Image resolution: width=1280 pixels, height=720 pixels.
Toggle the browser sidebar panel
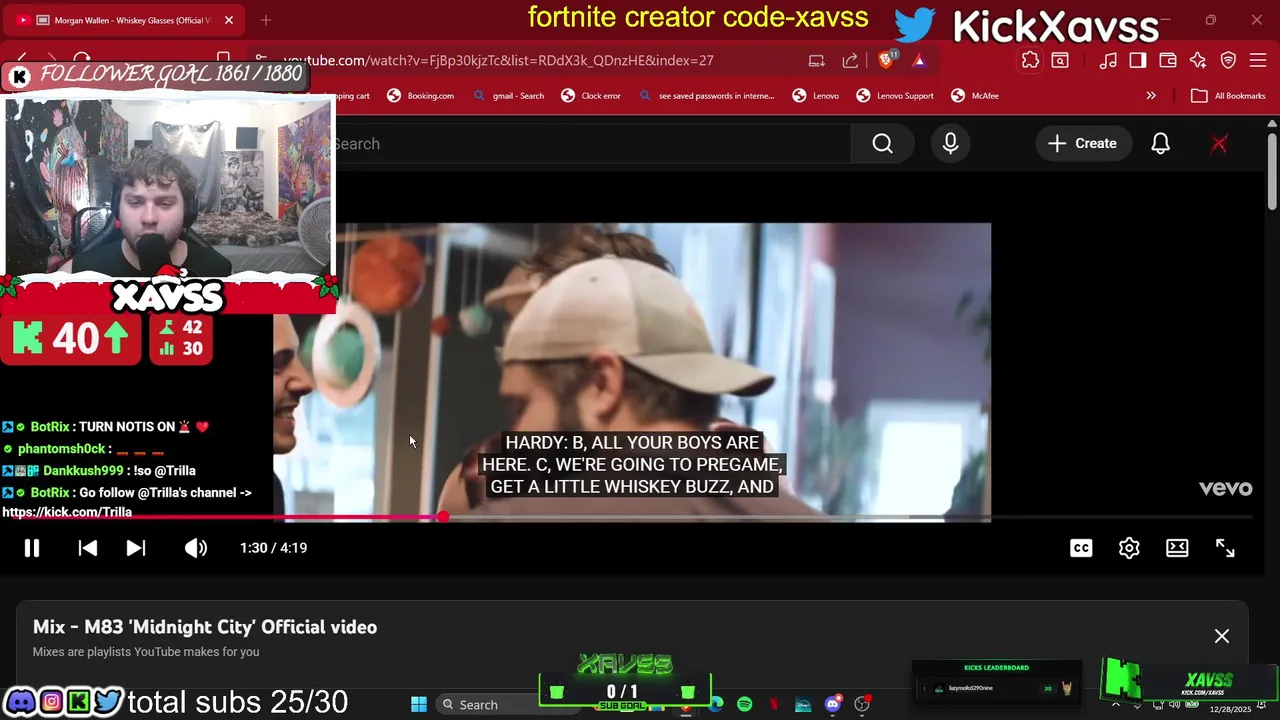tap(1138, 60)
